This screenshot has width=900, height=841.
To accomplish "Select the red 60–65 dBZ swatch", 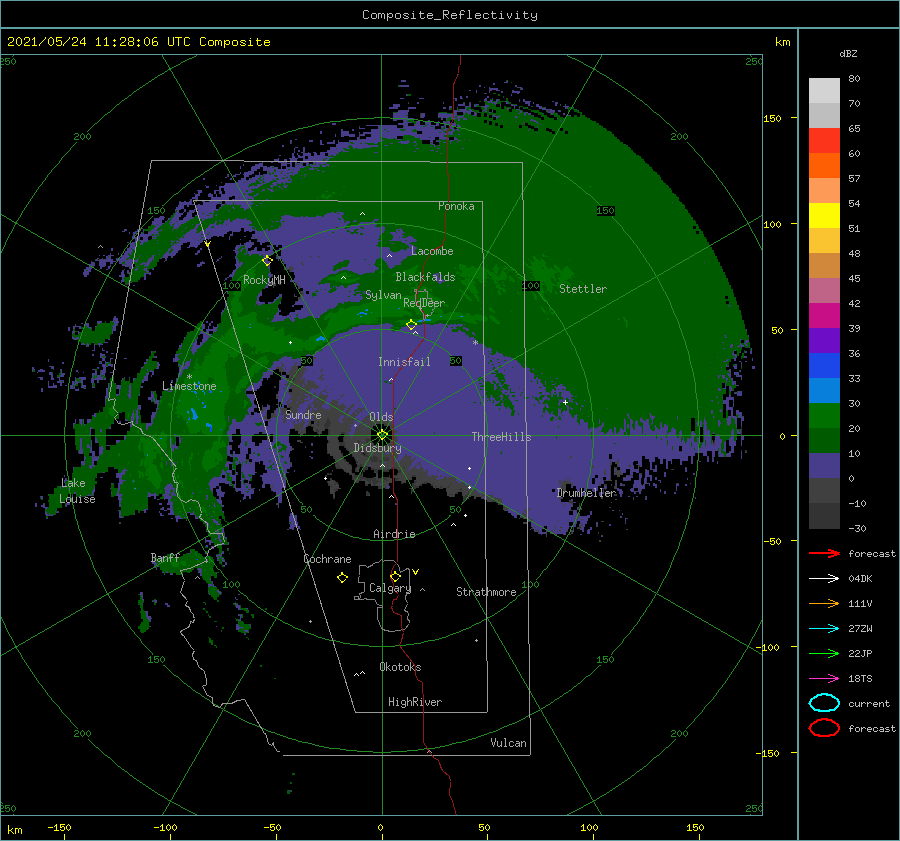I will click(x=824, y=141).
